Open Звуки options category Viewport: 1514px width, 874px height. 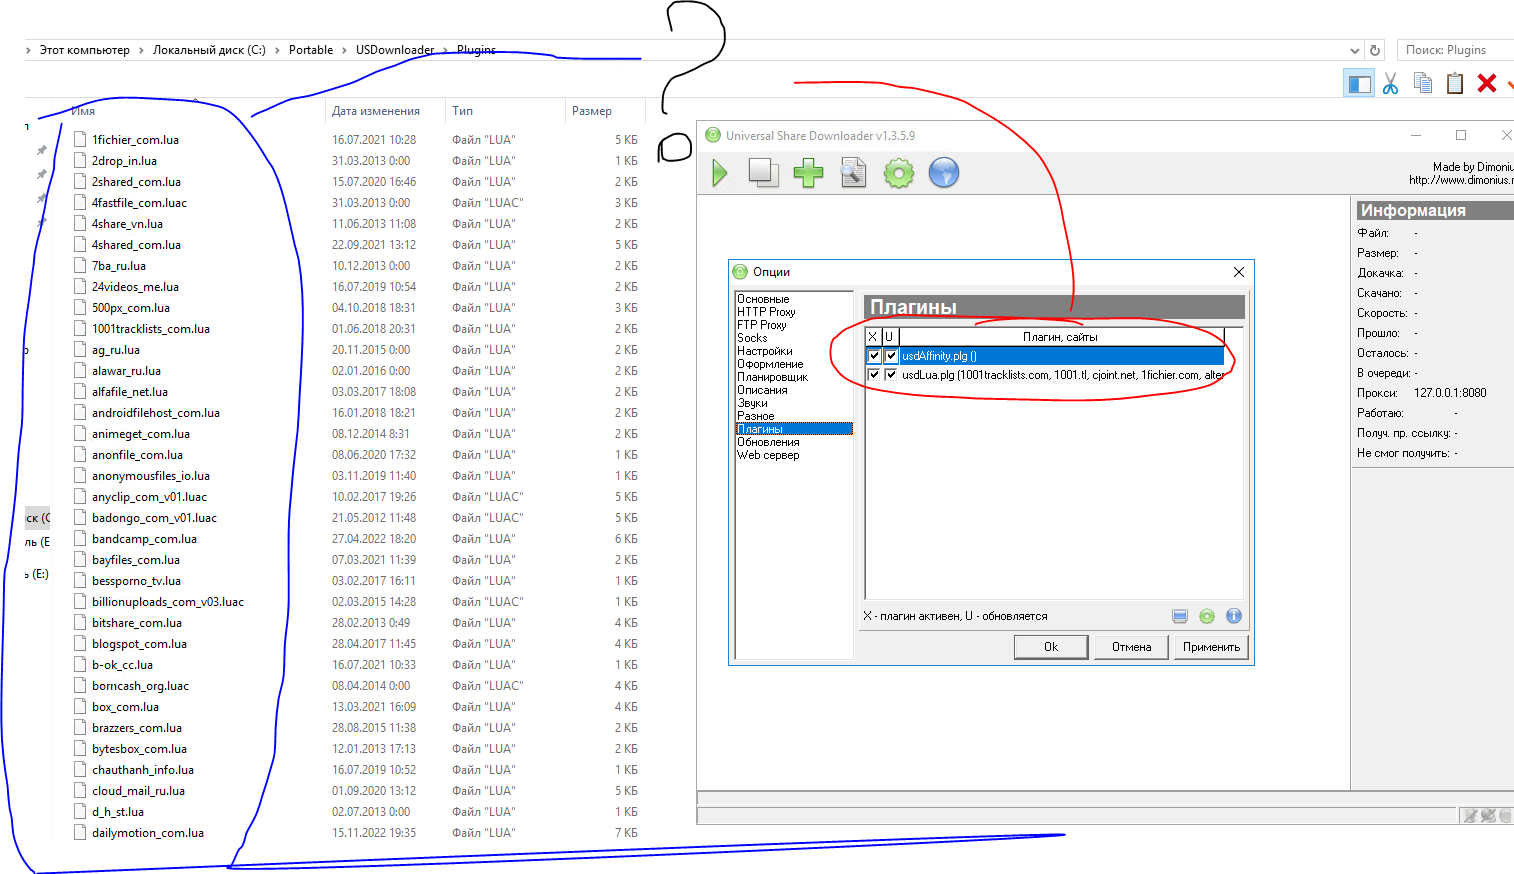pyautogui.click(x=752, y=403)
